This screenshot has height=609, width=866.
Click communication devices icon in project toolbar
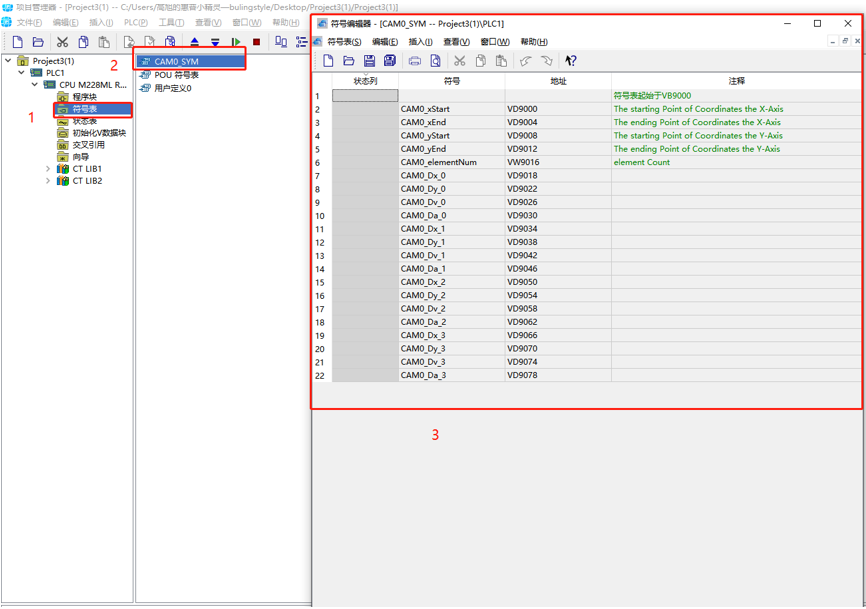coord(281,42)
